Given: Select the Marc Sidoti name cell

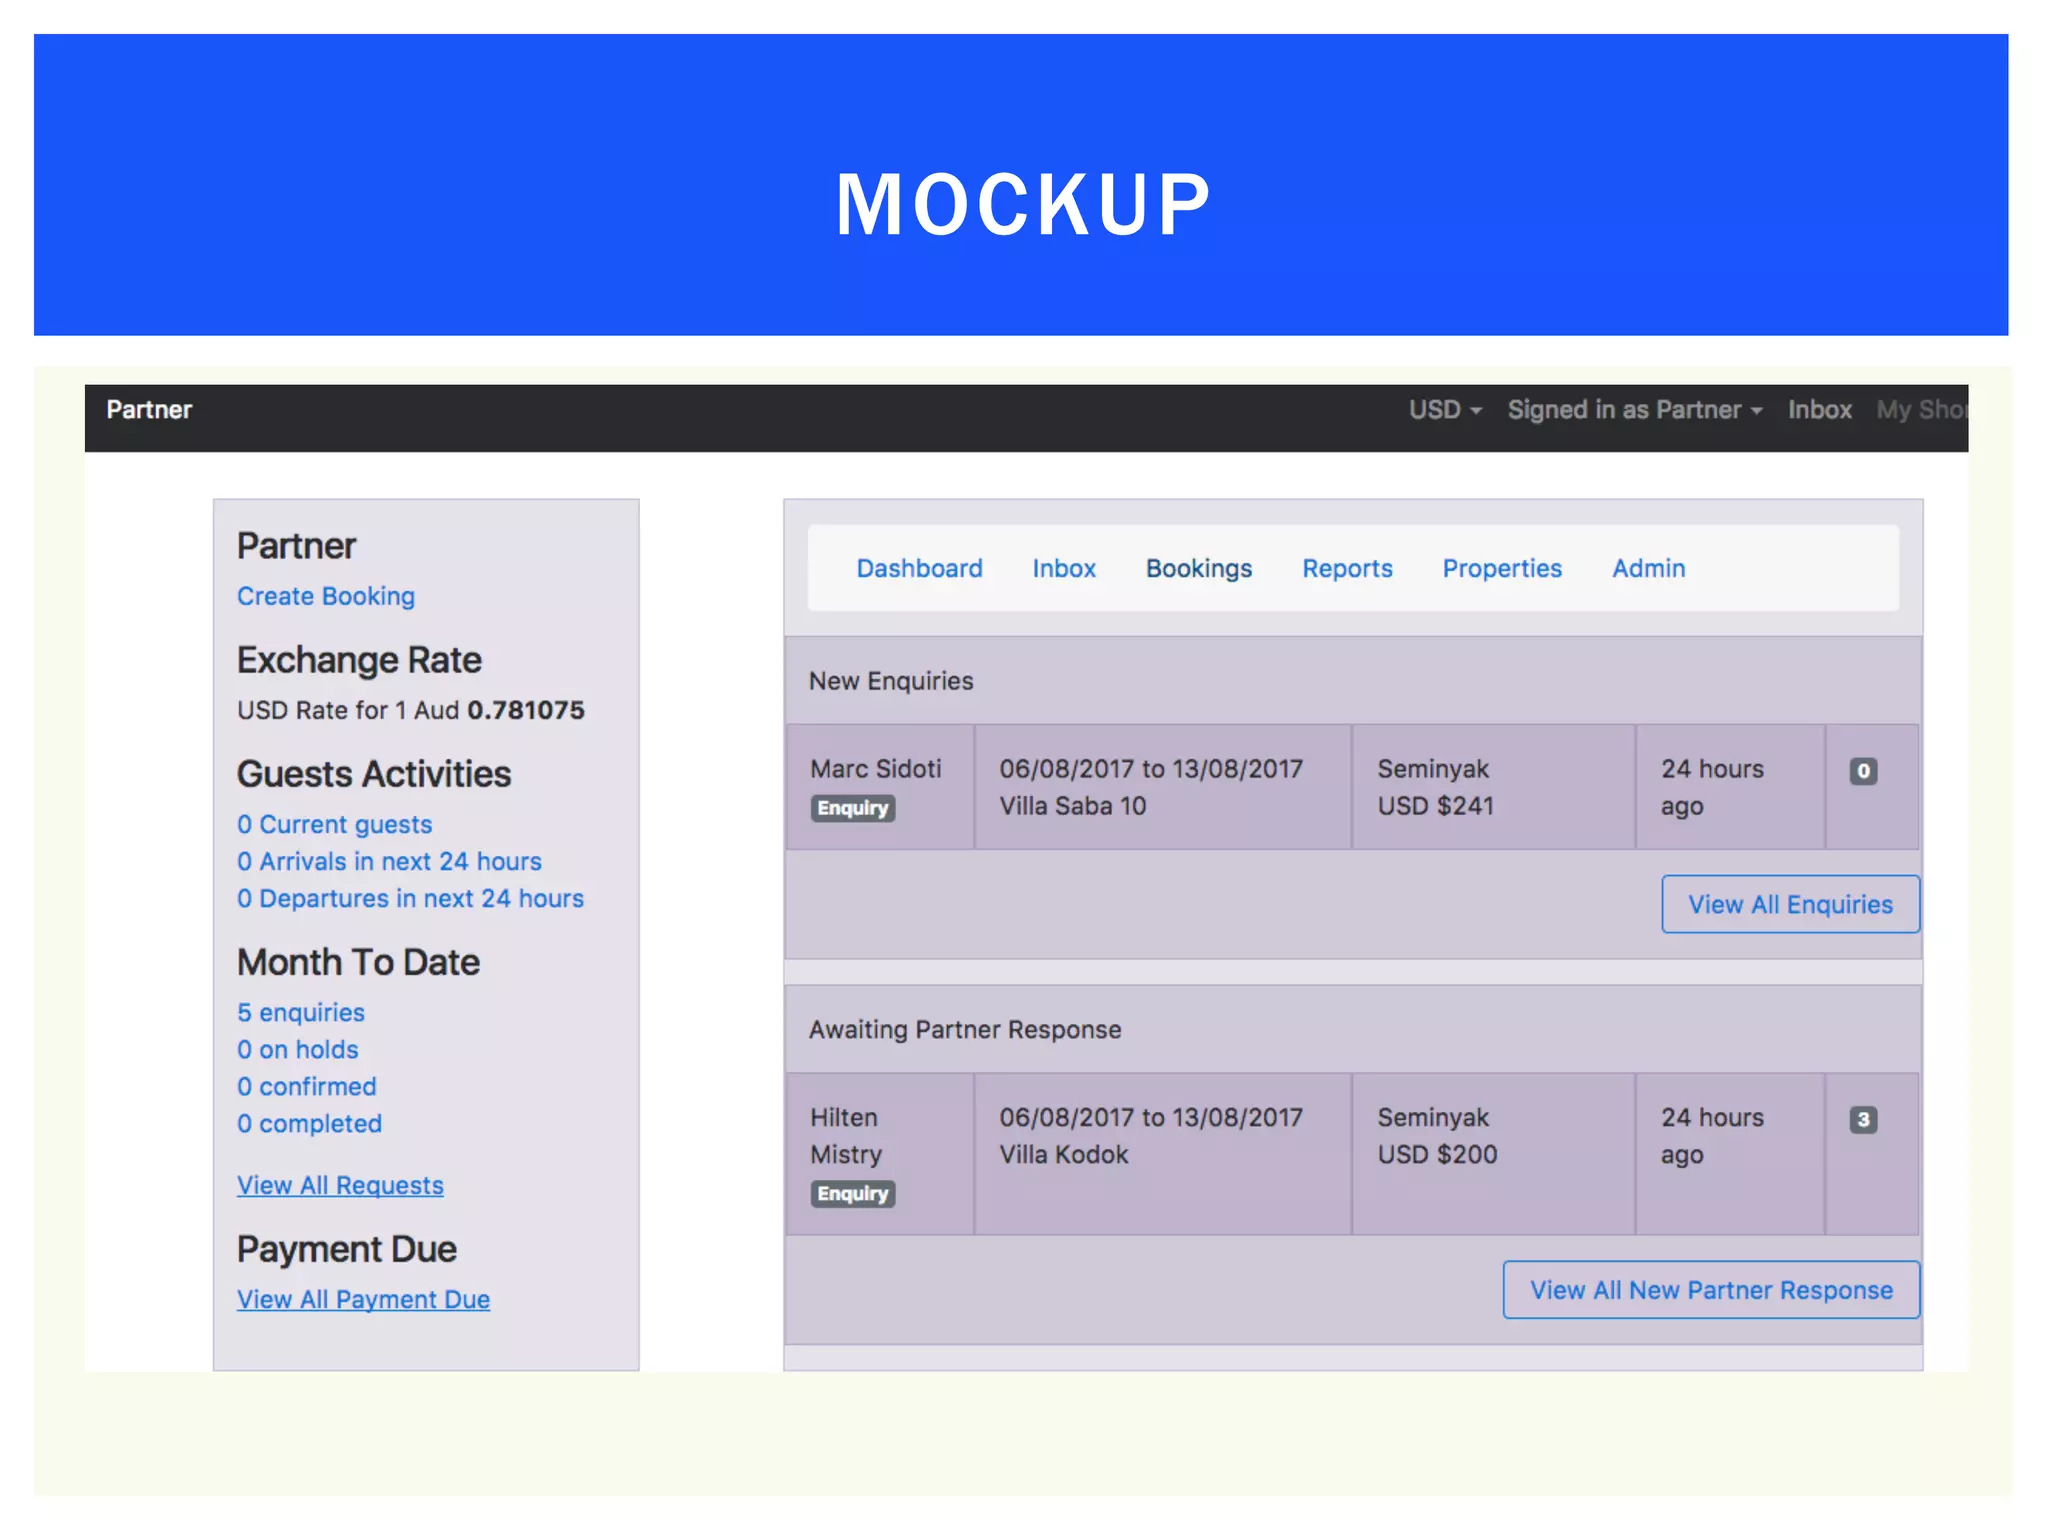Looking at the screenshot, I should pos(880,787).
